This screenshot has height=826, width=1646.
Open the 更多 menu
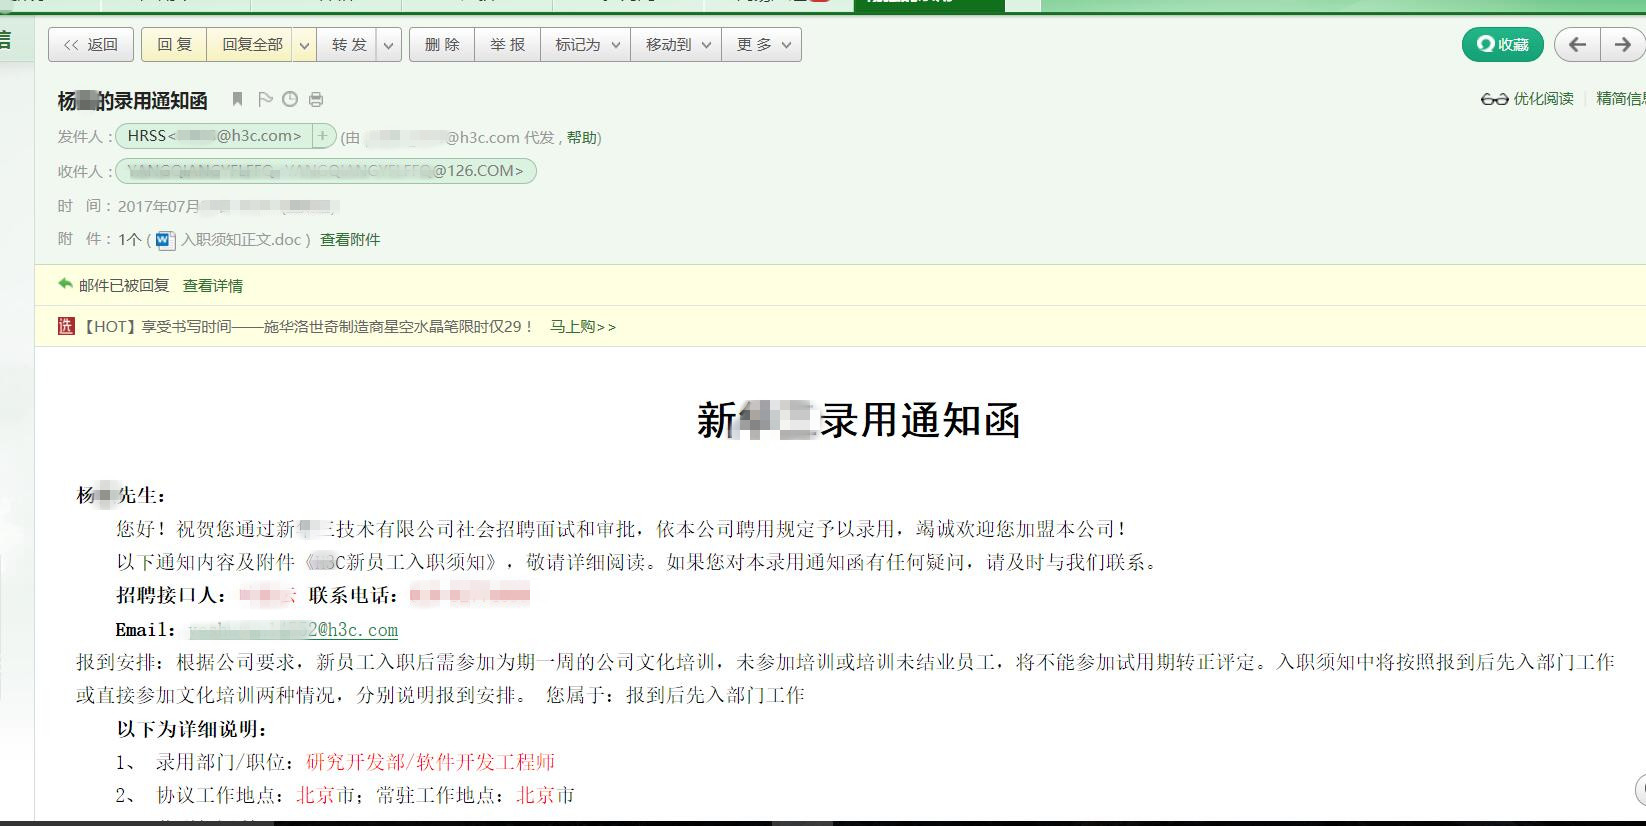(x=762, y=45)
